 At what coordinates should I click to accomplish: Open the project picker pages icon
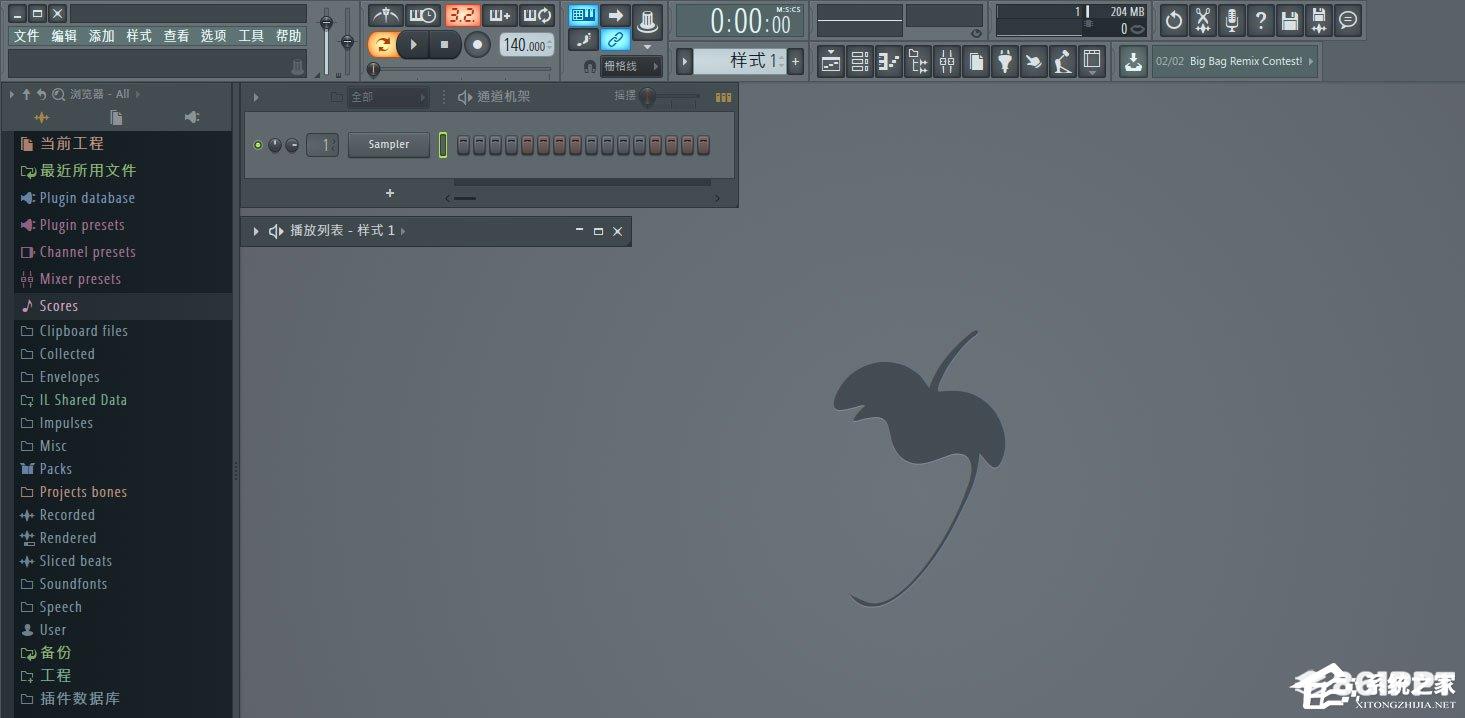(975, 61)
